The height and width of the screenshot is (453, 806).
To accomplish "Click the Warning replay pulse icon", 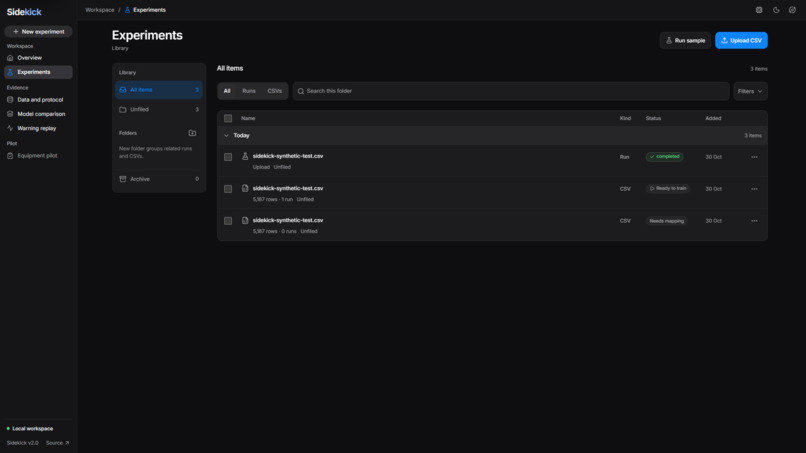I will coord(10,128).
